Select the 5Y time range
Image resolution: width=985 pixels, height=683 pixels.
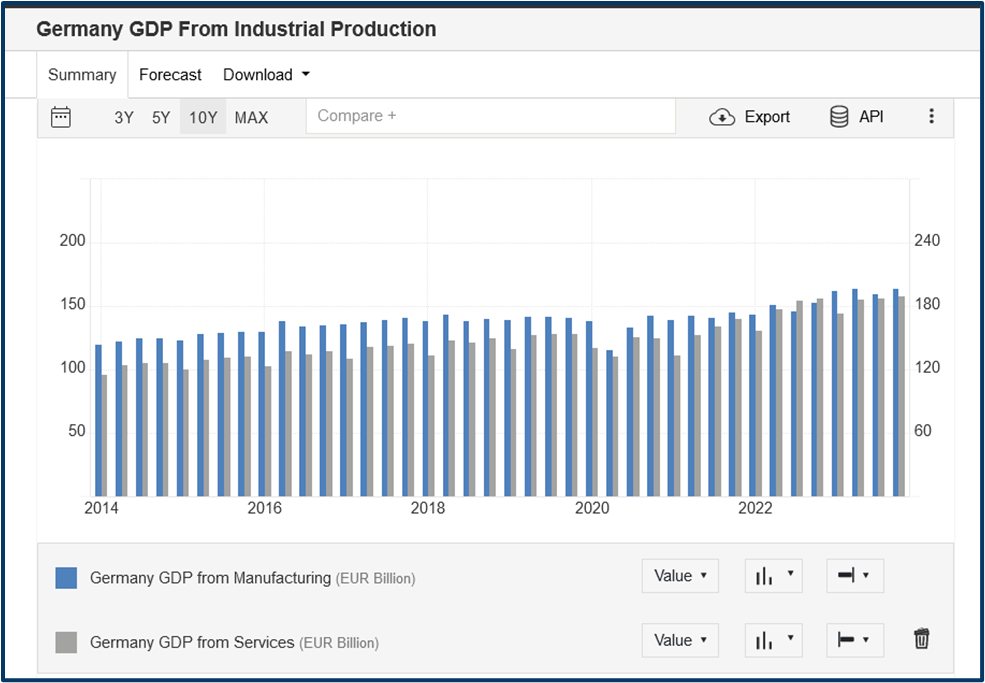coord(161,117)
